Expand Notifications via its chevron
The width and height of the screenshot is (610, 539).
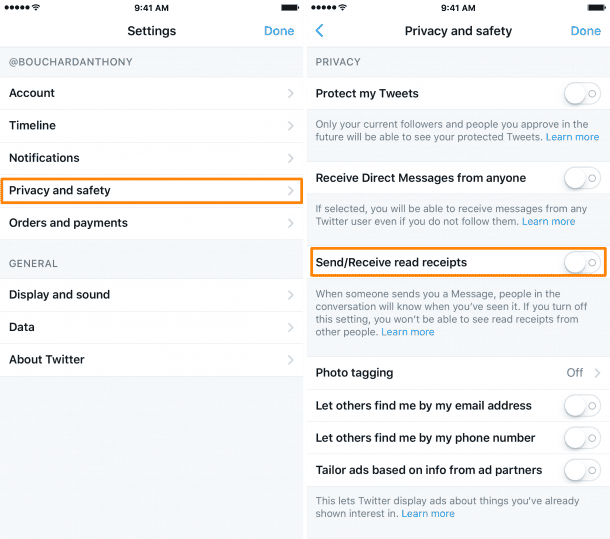(291, 158)
